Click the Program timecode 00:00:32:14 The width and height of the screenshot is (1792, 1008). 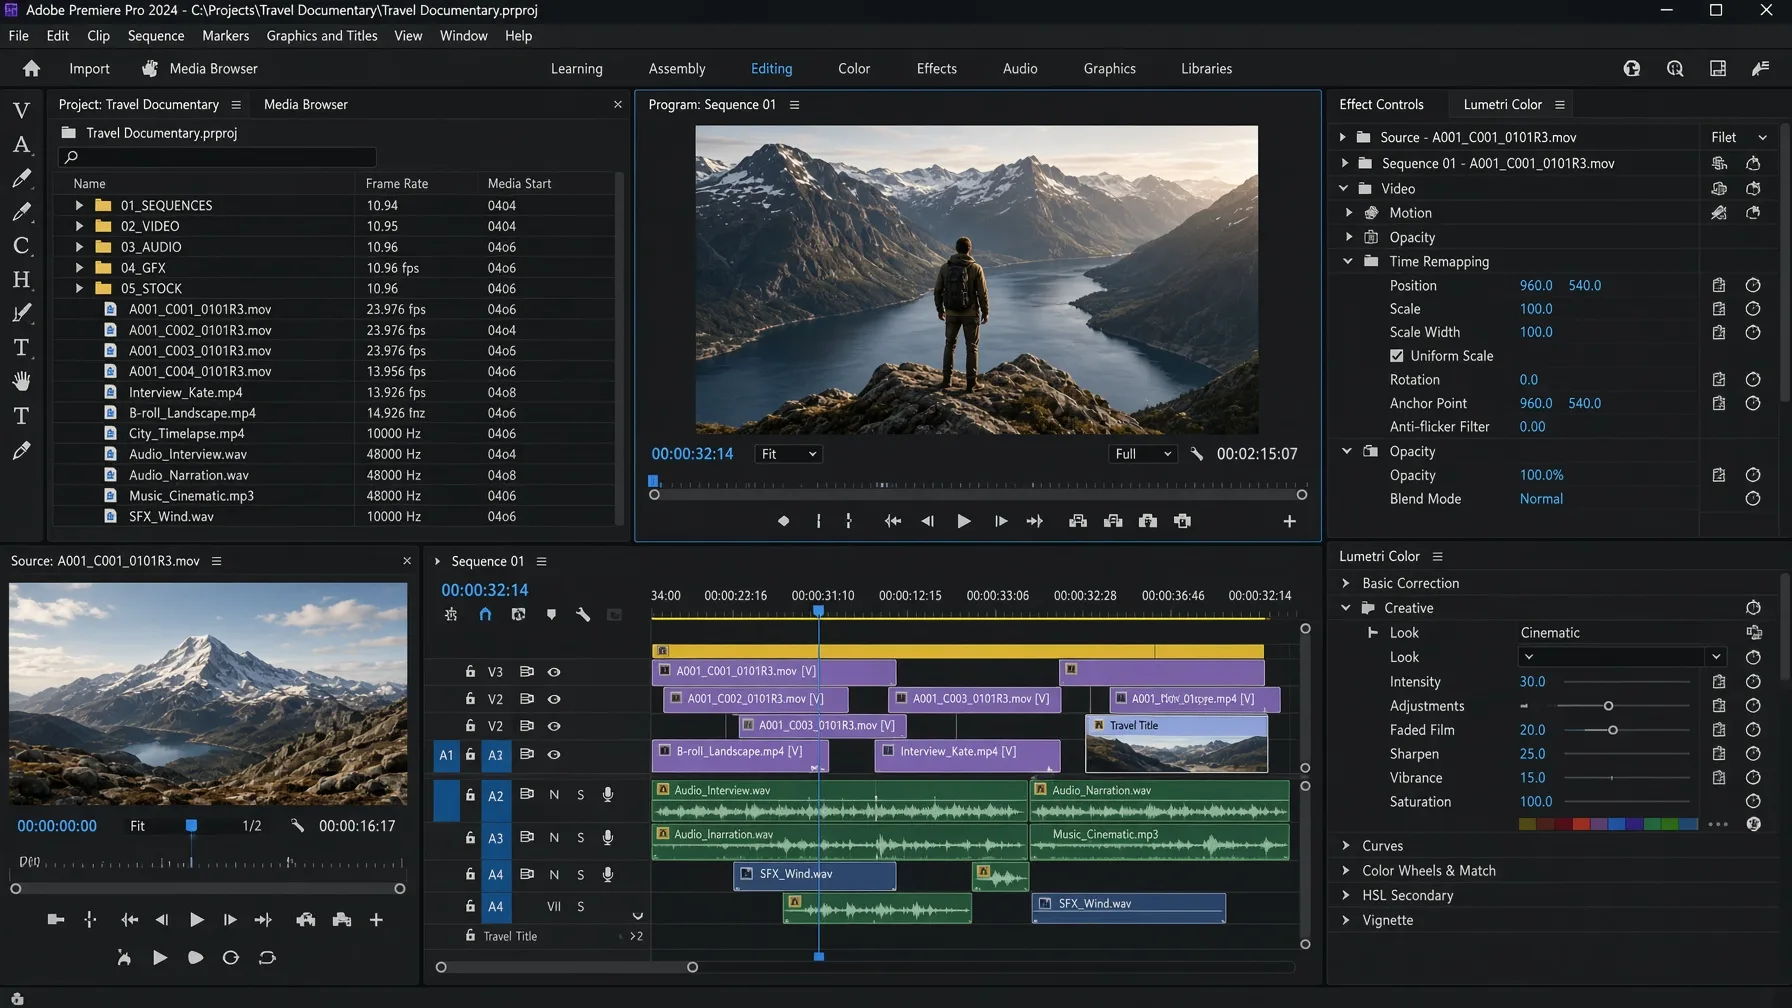[x=692, y=454]
